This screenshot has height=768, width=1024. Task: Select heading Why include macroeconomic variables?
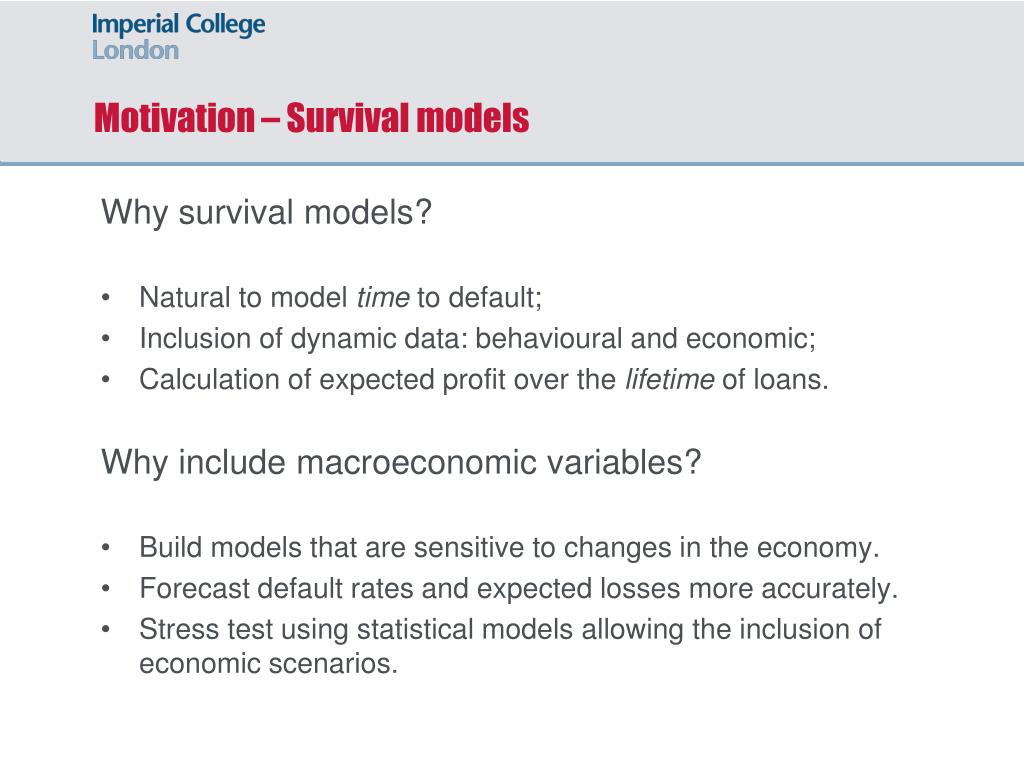point(401,463)
